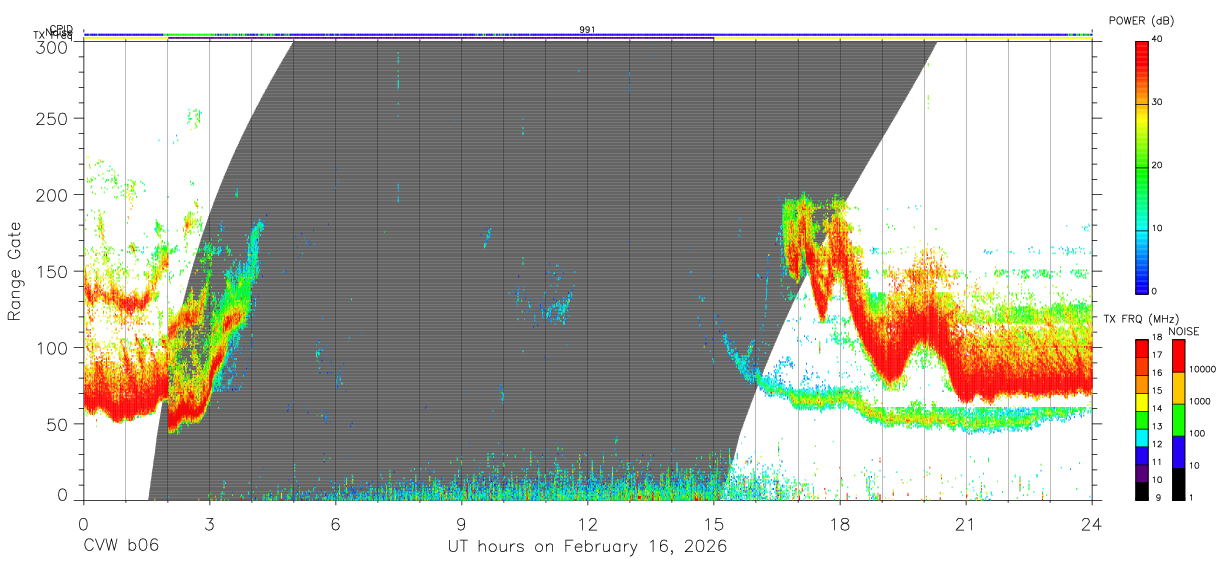
Task: Click the 'NOISE' legend title
Action: (1183, 330)
